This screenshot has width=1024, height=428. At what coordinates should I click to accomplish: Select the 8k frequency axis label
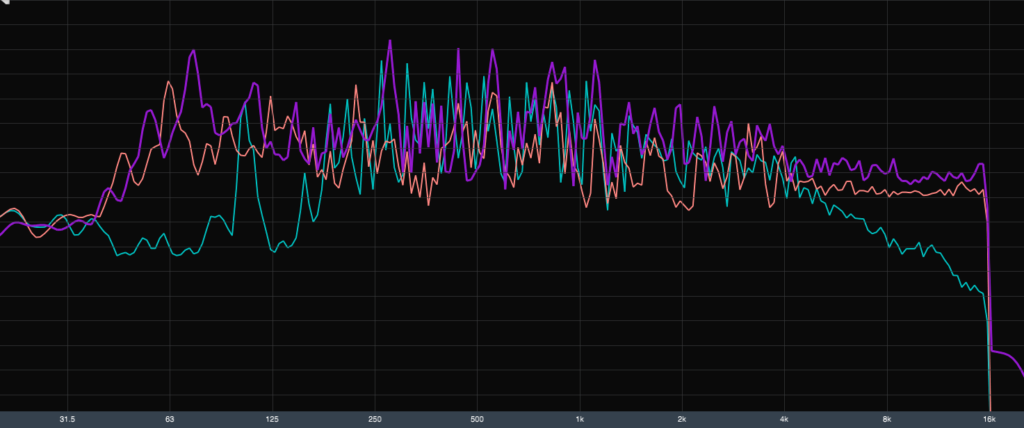click(x=887, y=418)
